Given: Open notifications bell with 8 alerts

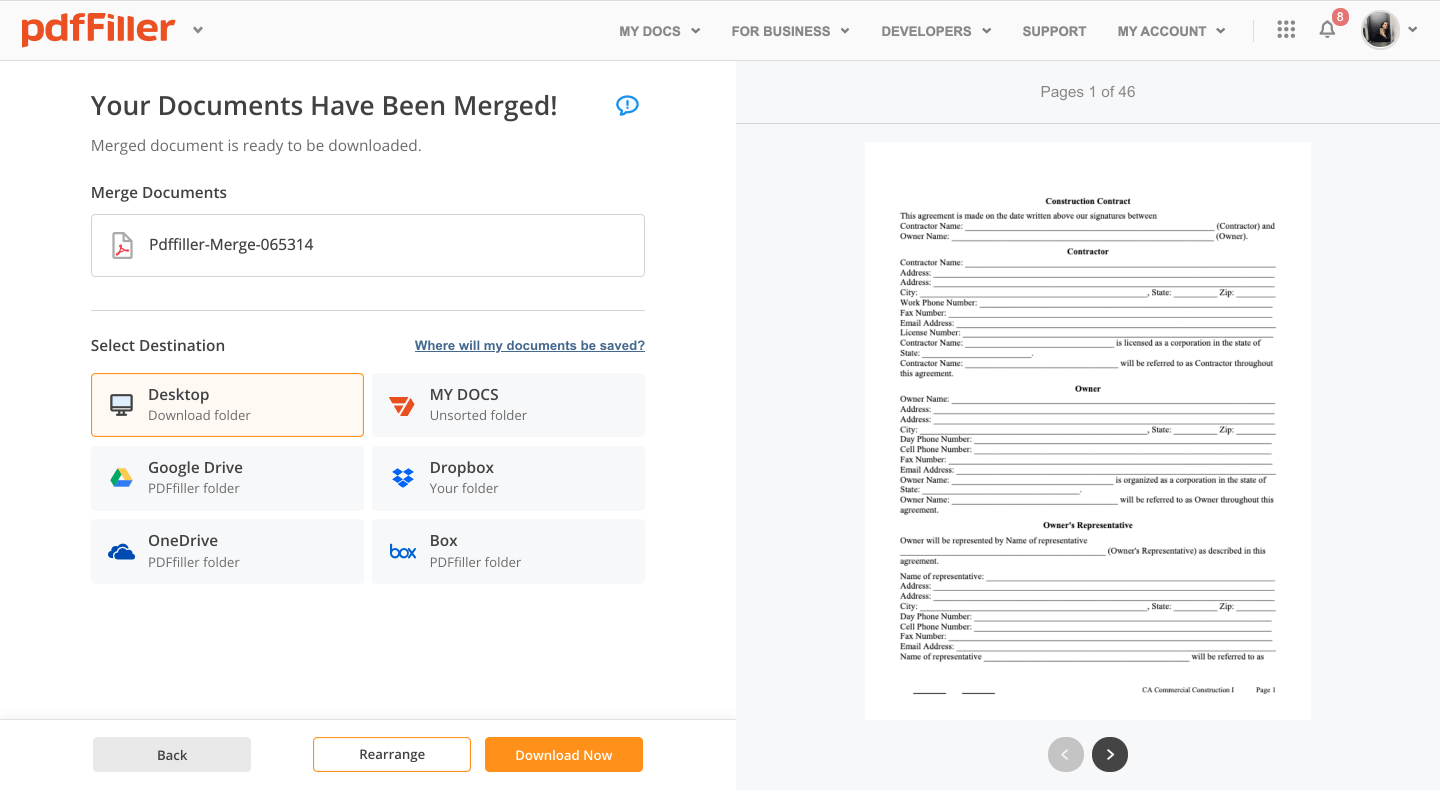Looking at the screenshot, I should point(1328,29).
